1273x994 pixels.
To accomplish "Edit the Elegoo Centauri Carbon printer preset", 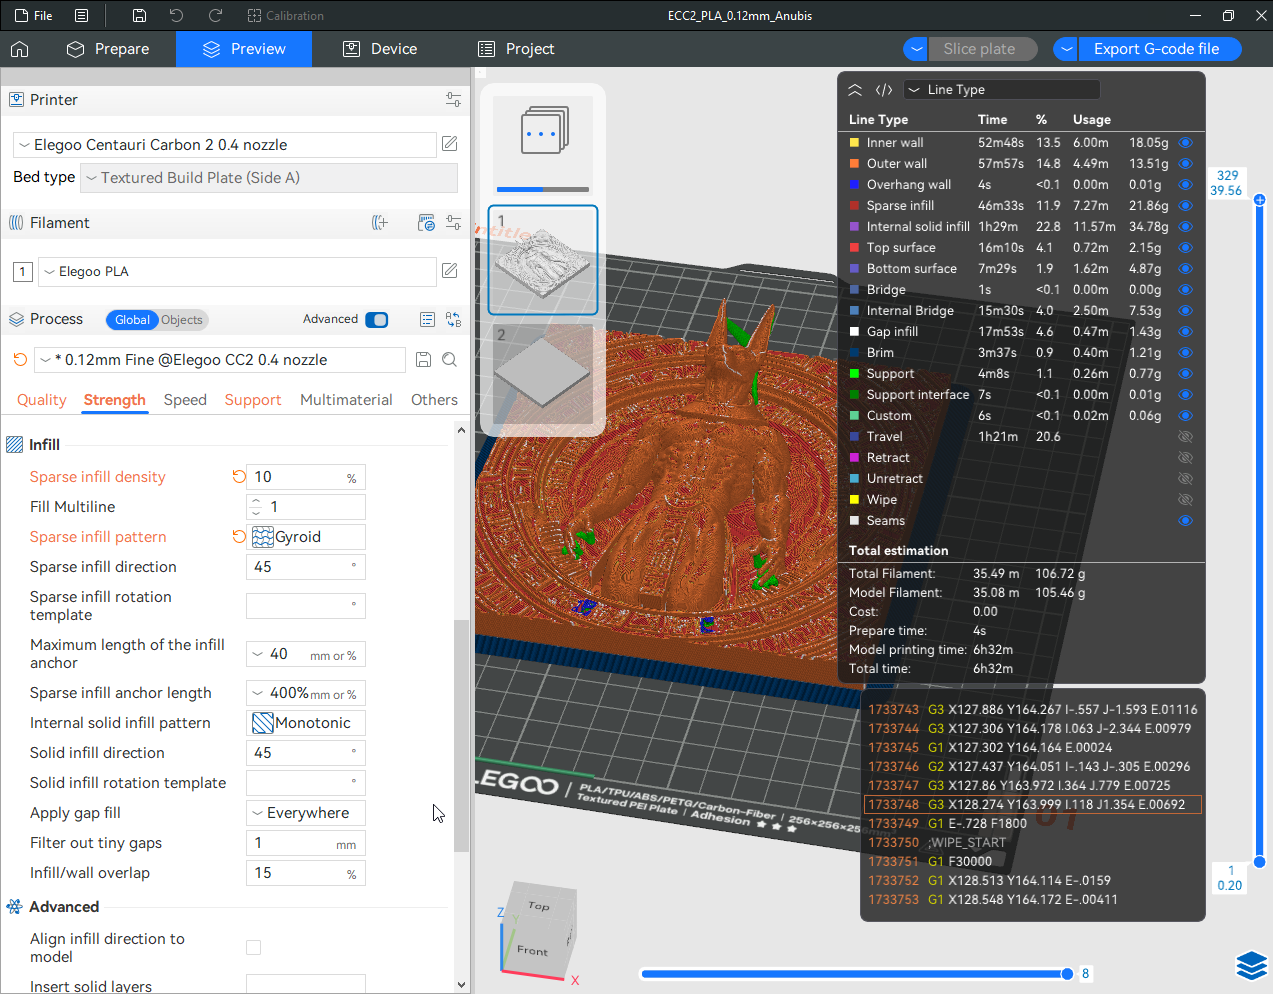I will point(450,144).
